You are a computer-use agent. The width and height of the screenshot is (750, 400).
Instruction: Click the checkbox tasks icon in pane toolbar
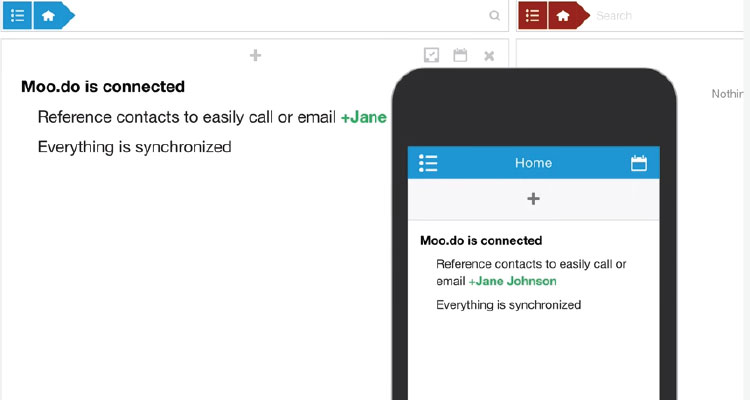pyautogui.click(x=431, y=55)
